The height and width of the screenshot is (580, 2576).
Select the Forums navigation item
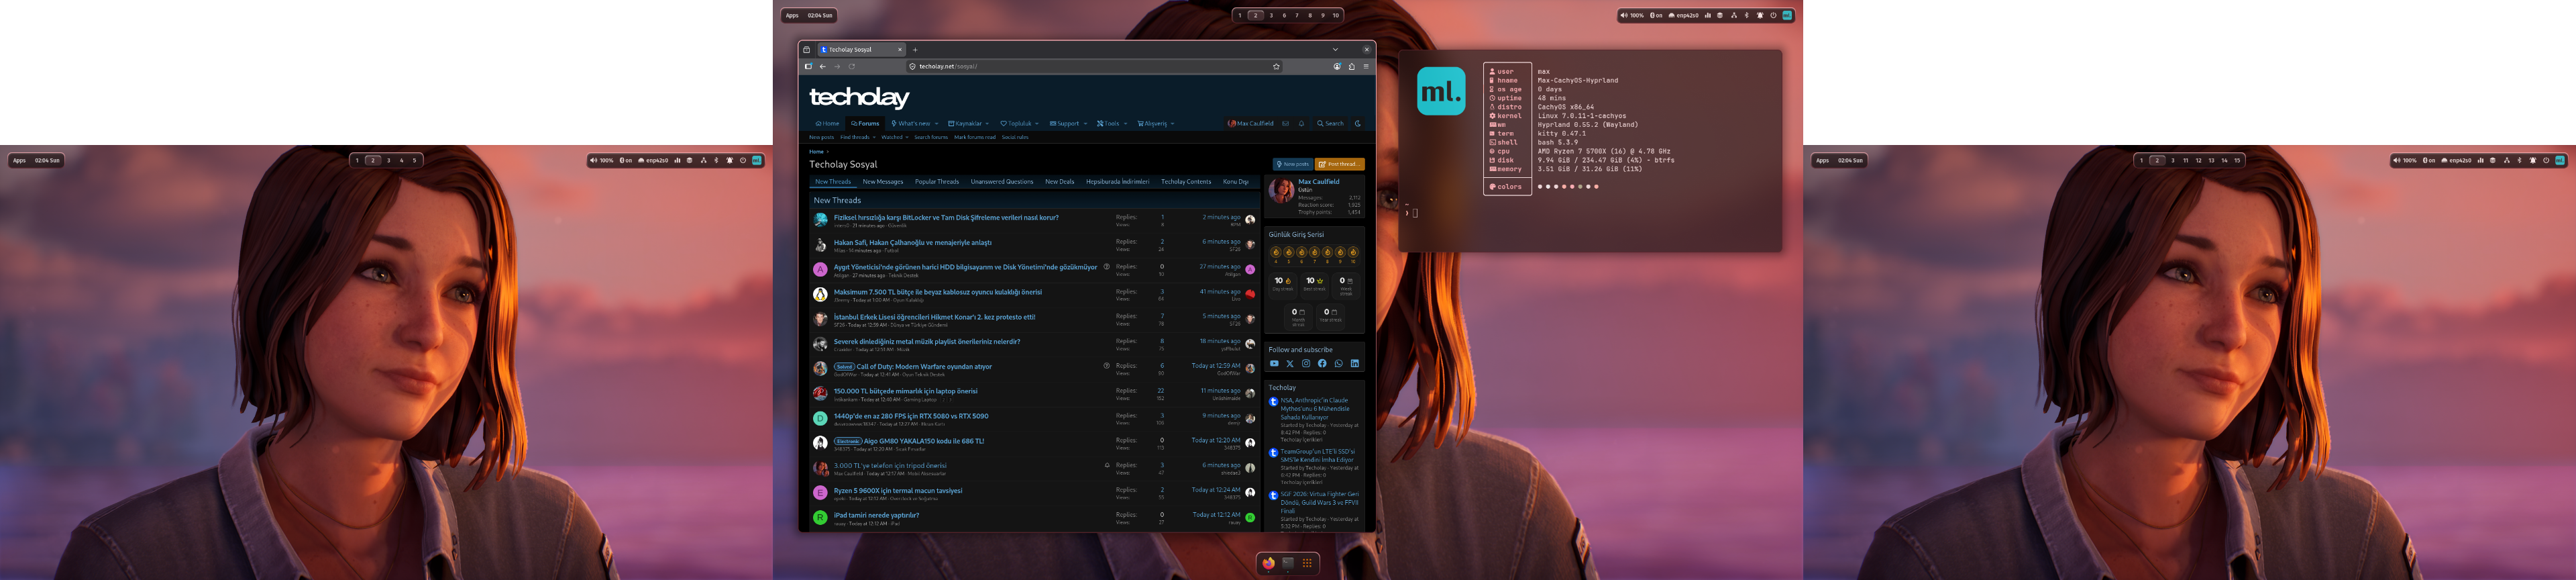coord(865,124)
